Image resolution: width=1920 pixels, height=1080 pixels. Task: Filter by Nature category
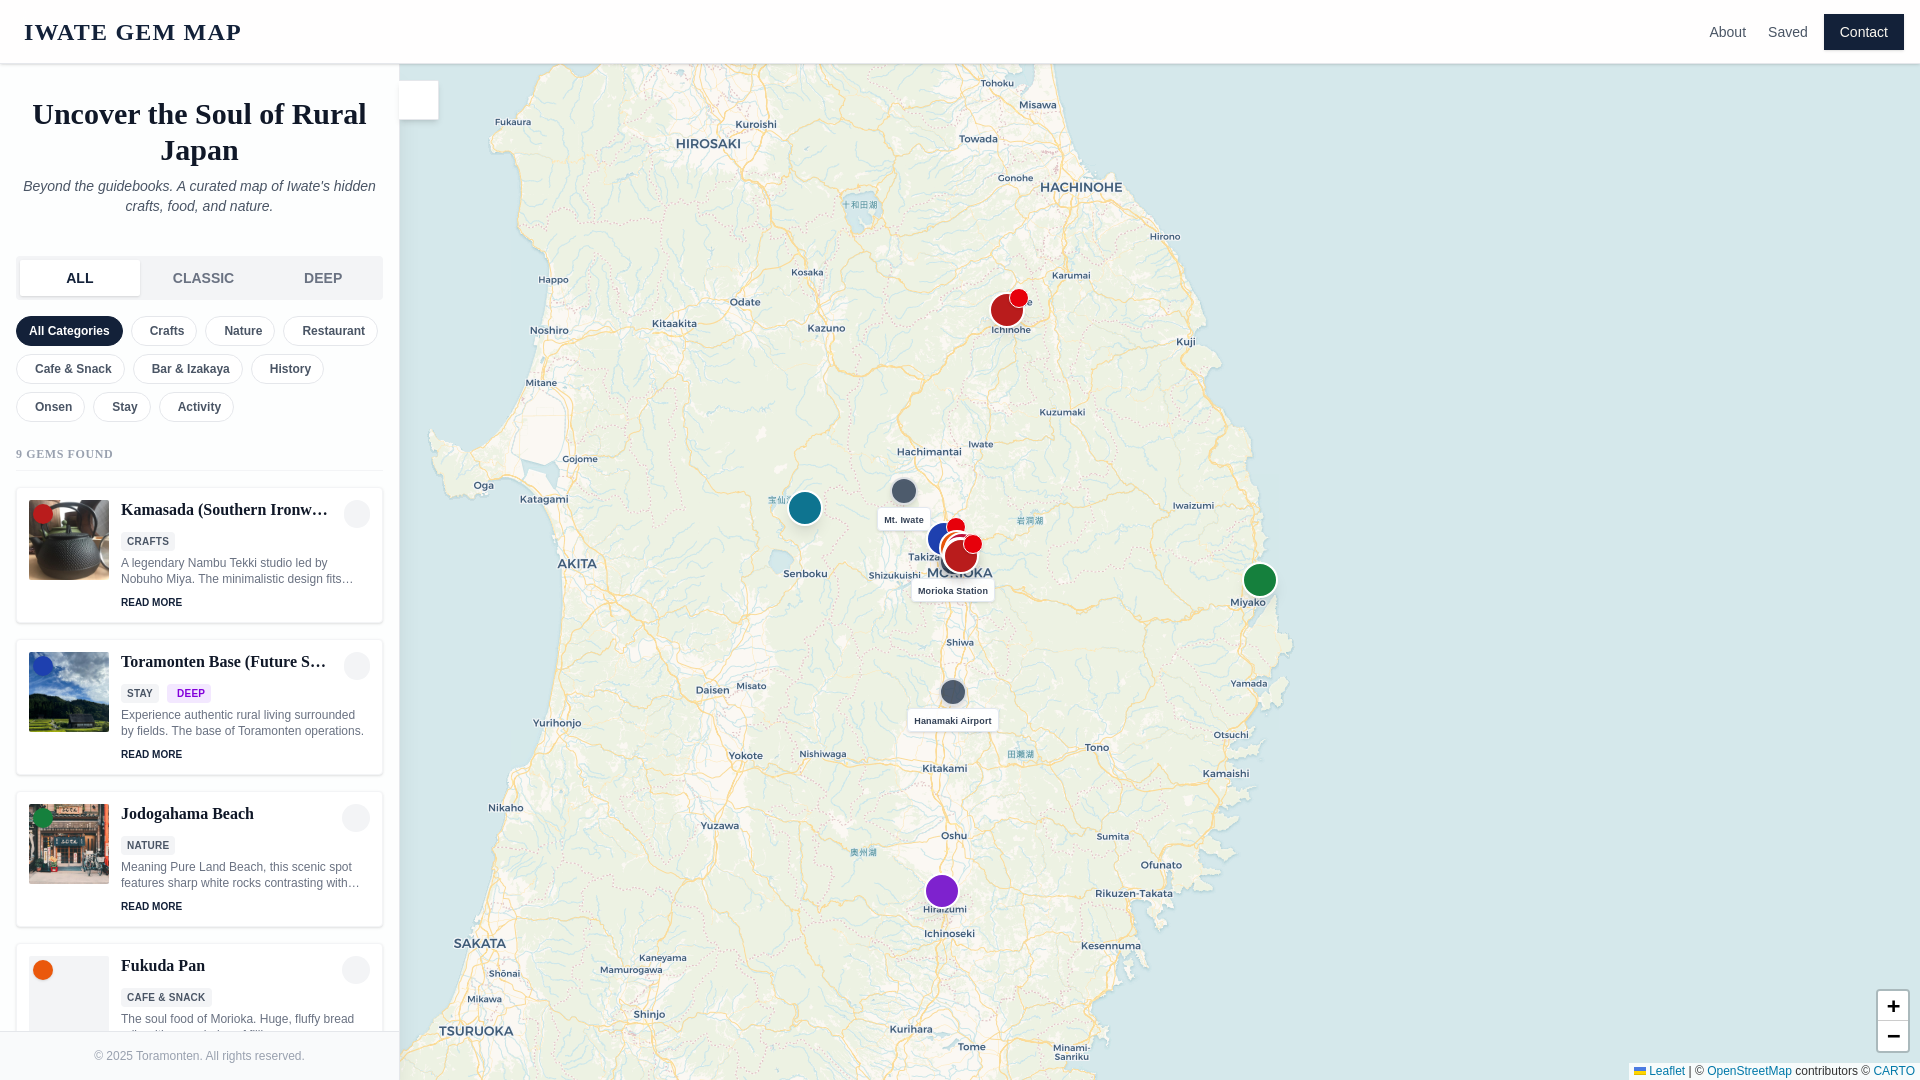(240, 331)
